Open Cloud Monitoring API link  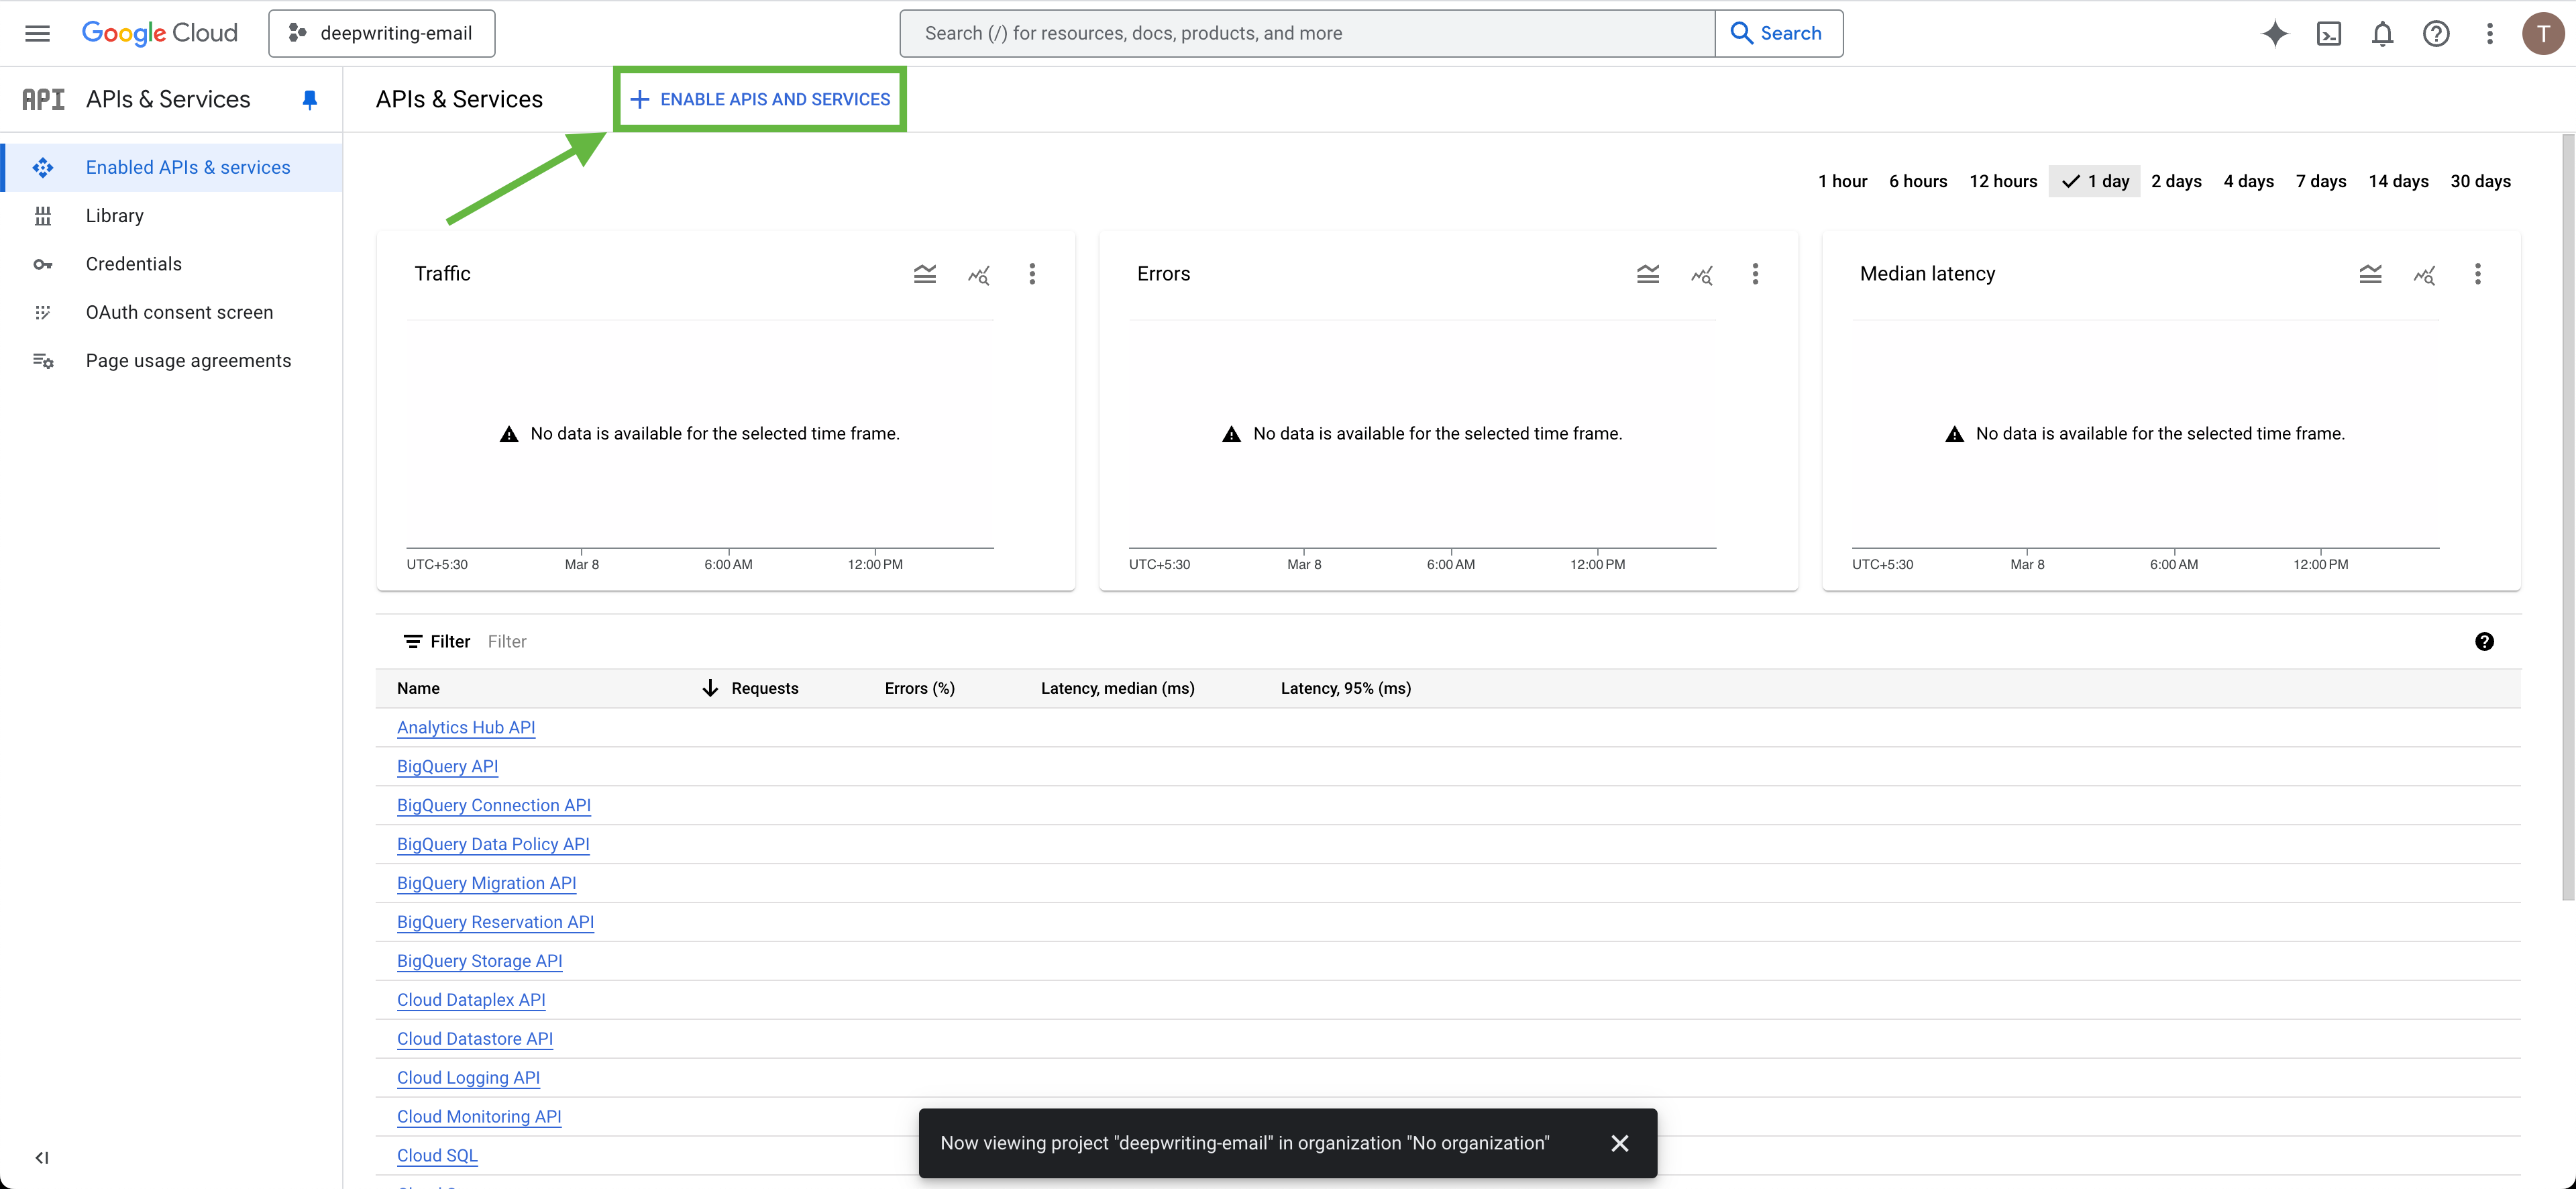(x=479, y=1117)
